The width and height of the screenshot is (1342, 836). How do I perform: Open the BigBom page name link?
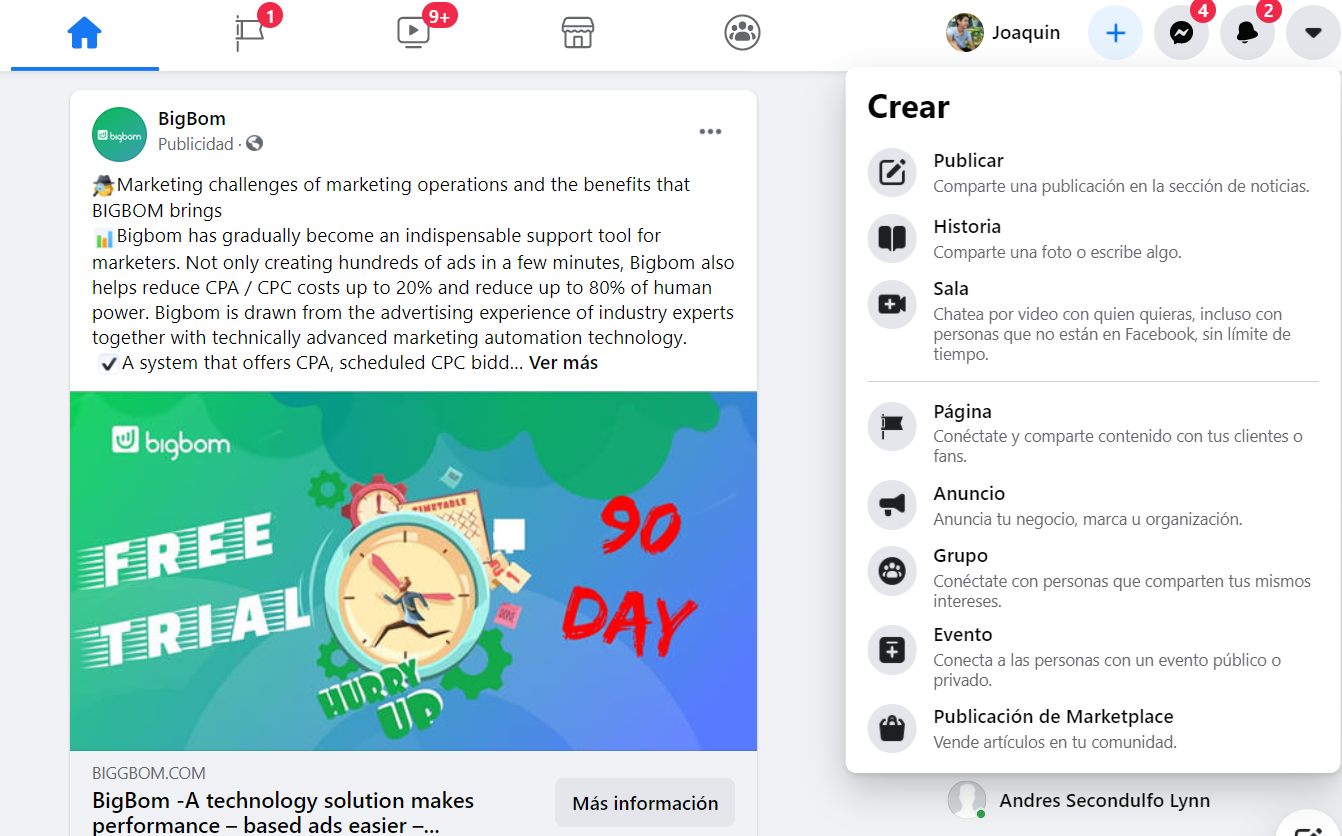point(192,119)
